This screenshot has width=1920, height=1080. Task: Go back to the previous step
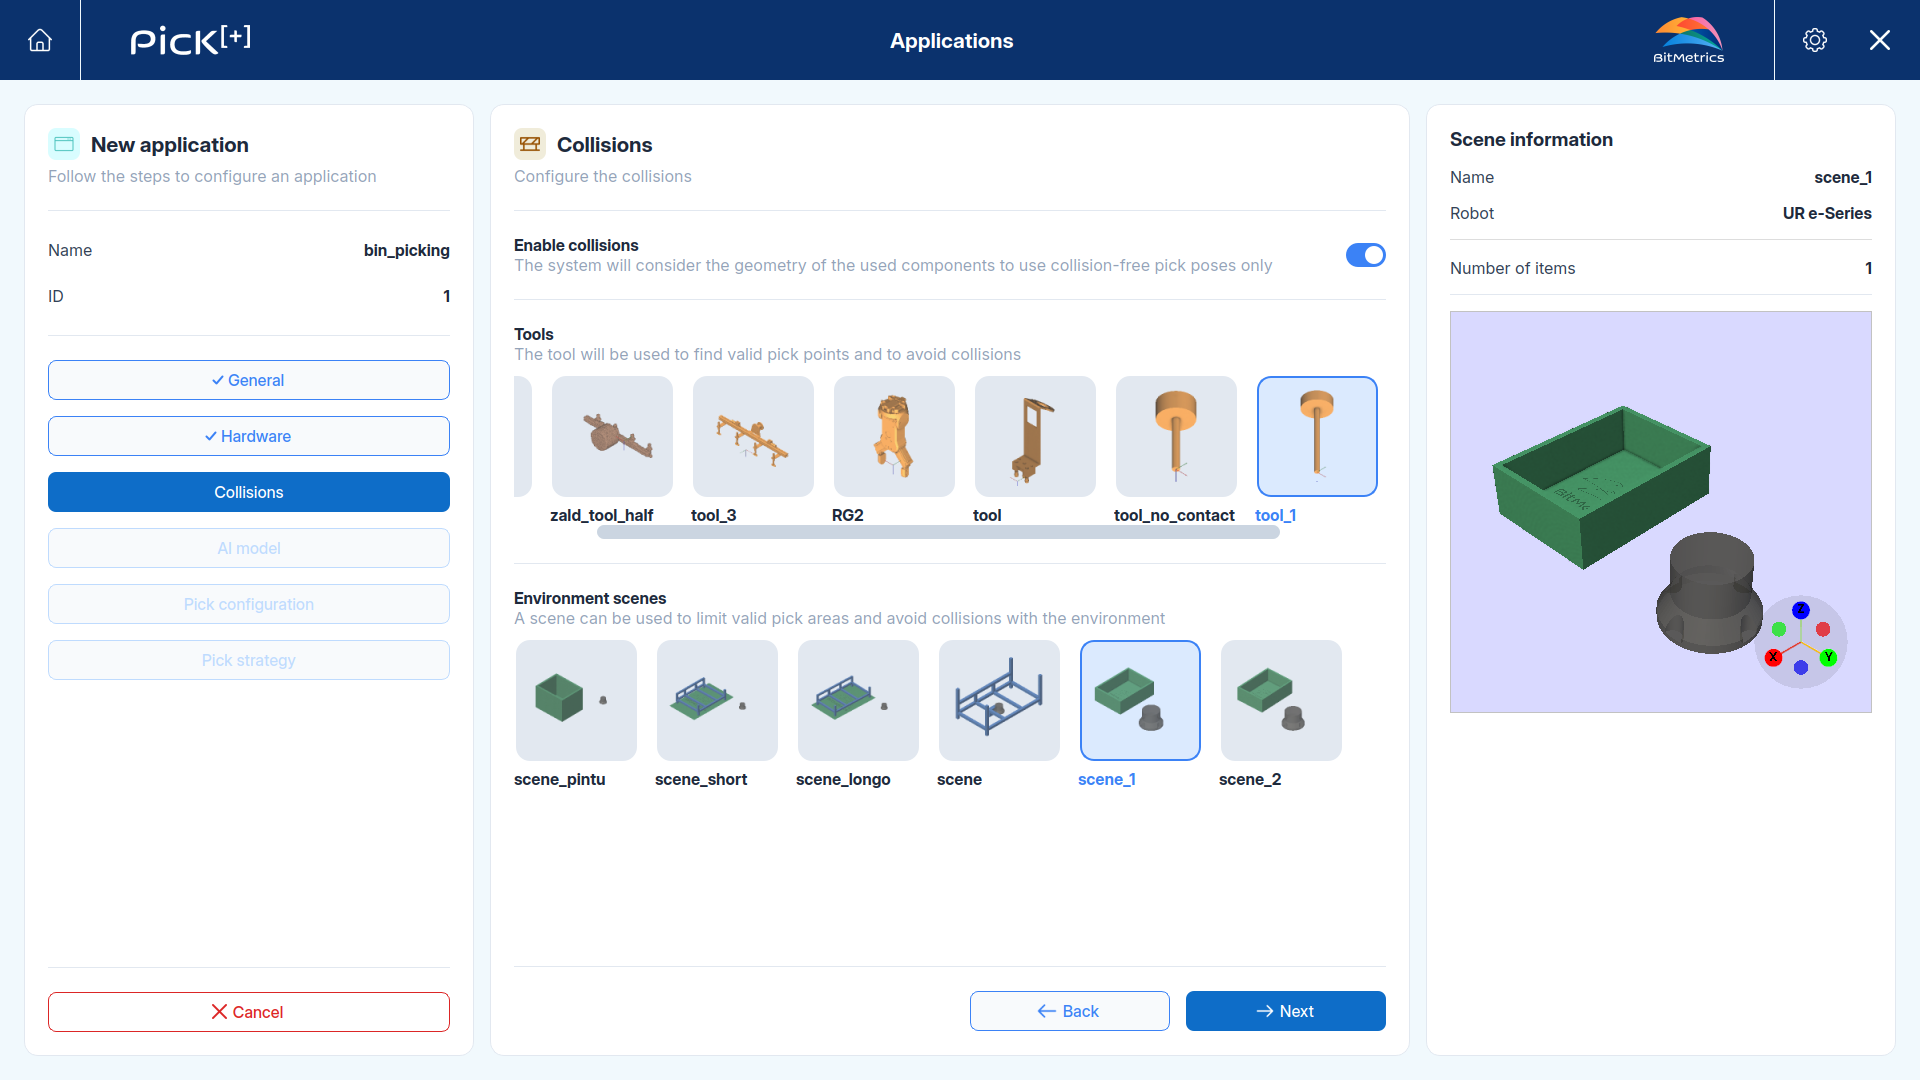coord(1069,1011)
